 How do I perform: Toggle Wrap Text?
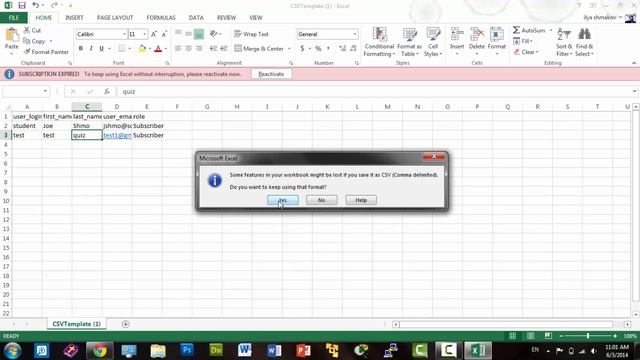251,34
